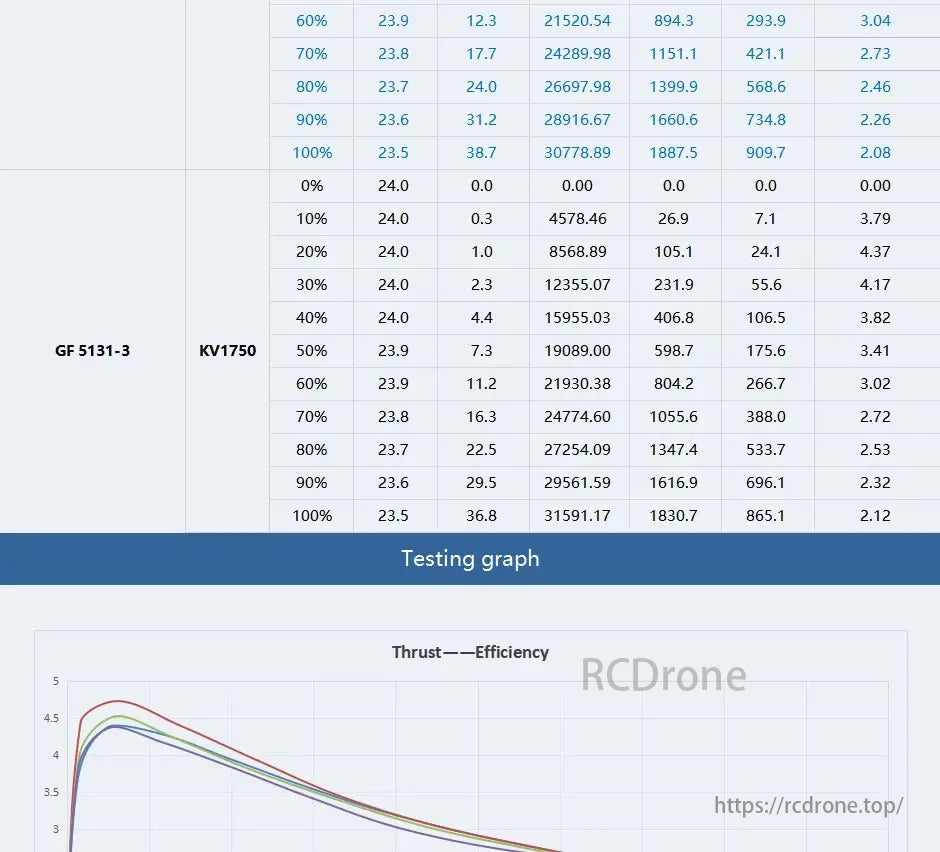This screenshot has height=852, width=940.
Task: Select the 50% throttle cell
Action: 311,351
